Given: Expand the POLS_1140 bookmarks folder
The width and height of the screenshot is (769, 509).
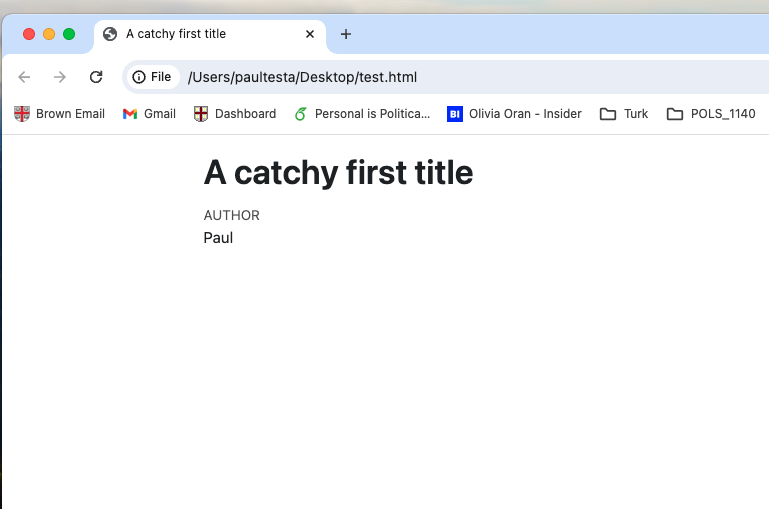Looking at the screenshot, I should 711,114.
